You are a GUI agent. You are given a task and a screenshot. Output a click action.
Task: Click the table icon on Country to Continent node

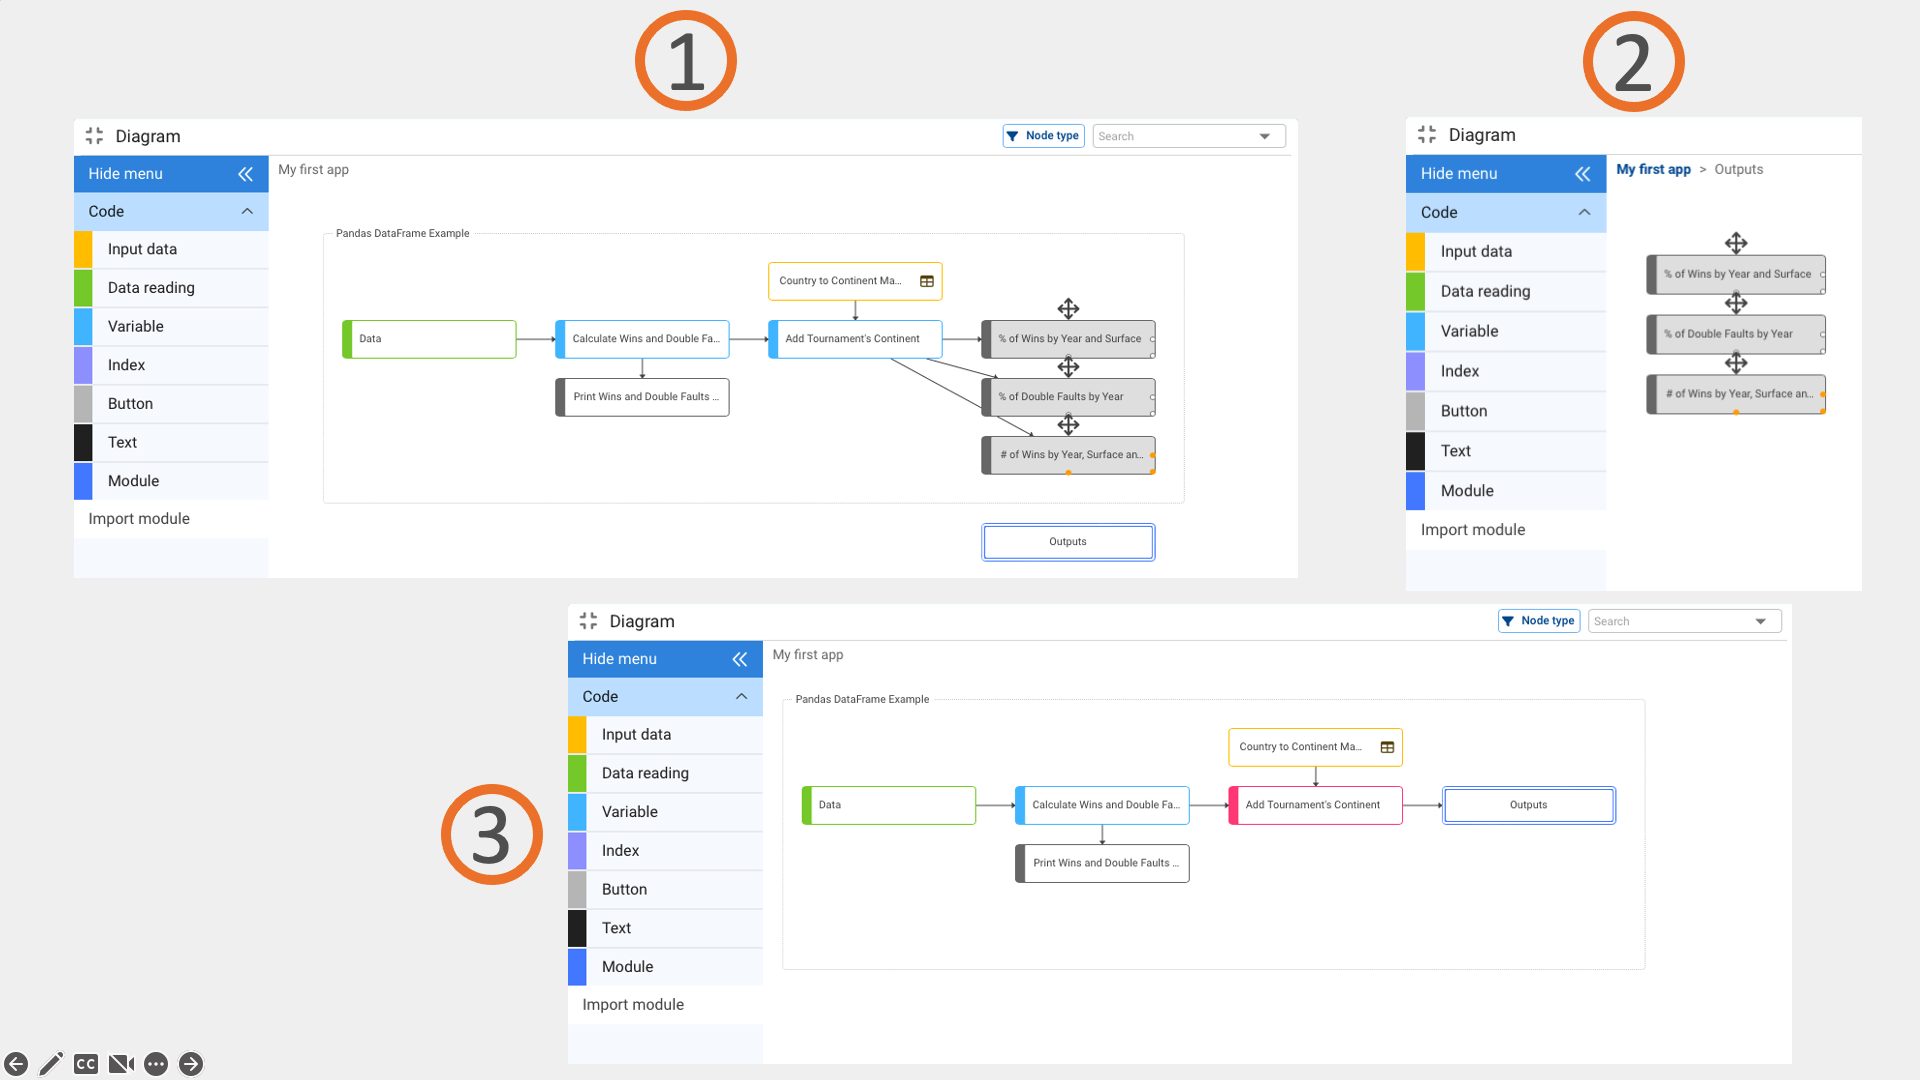926,281
